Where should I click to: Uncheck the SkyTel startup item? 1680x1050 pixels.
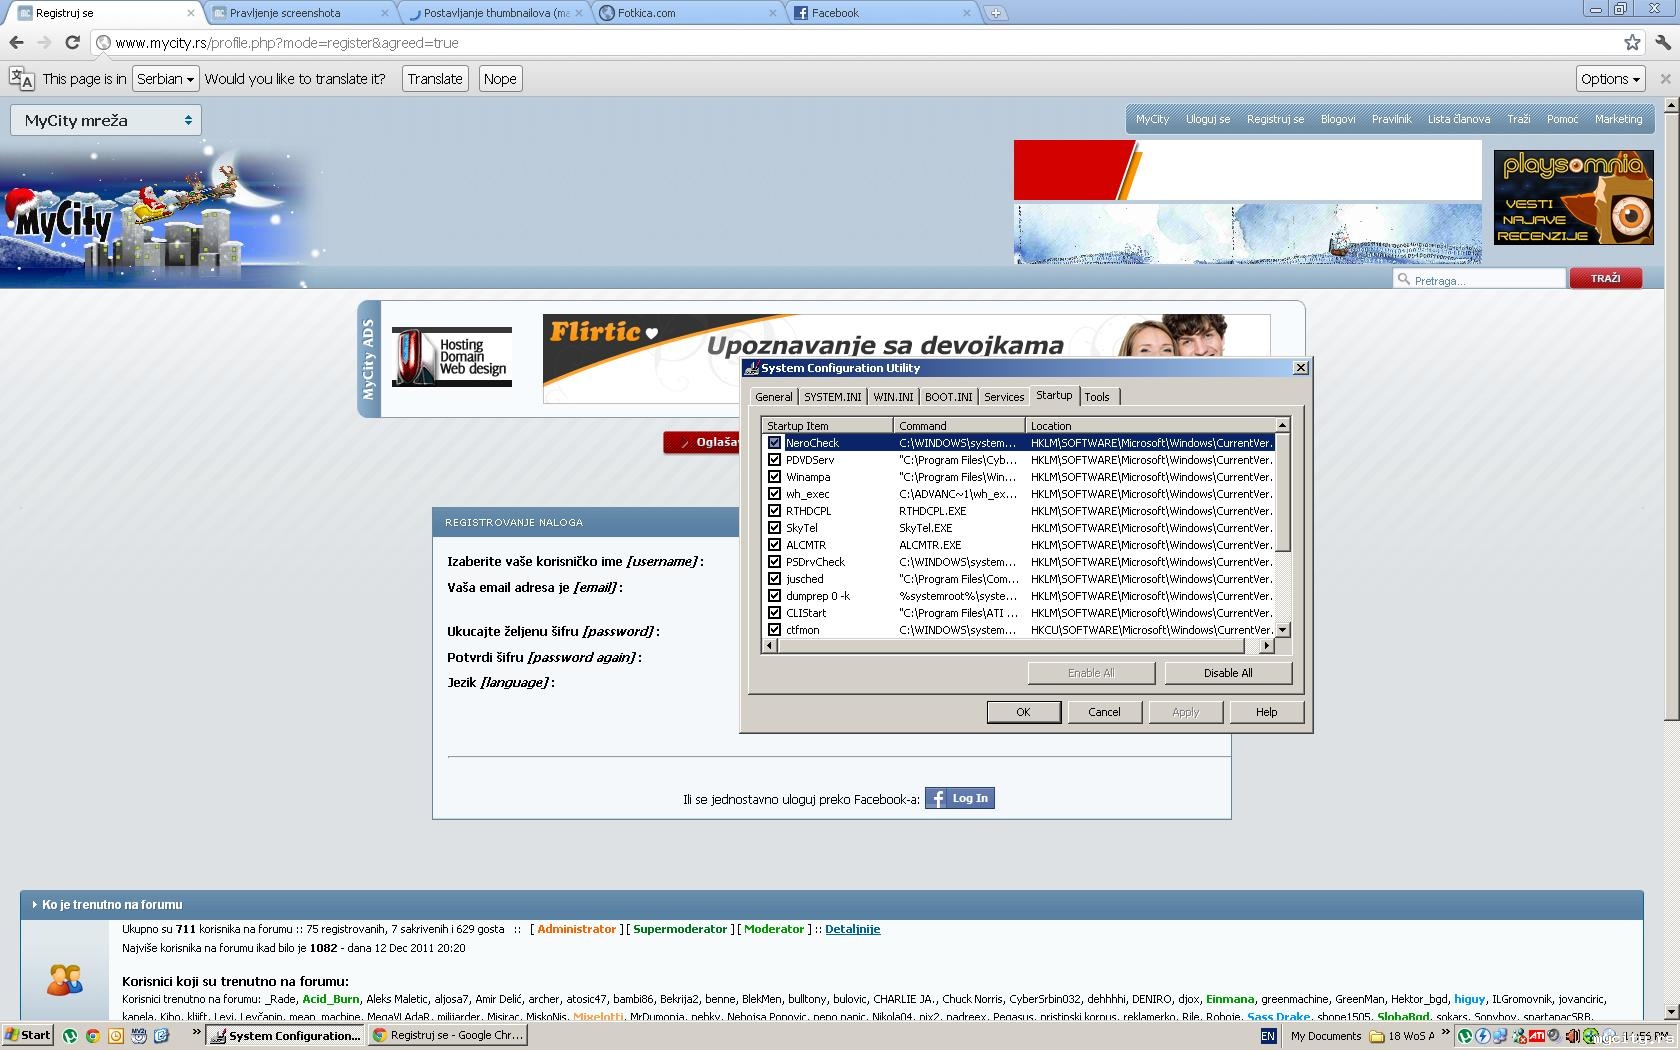coord(774,528)
